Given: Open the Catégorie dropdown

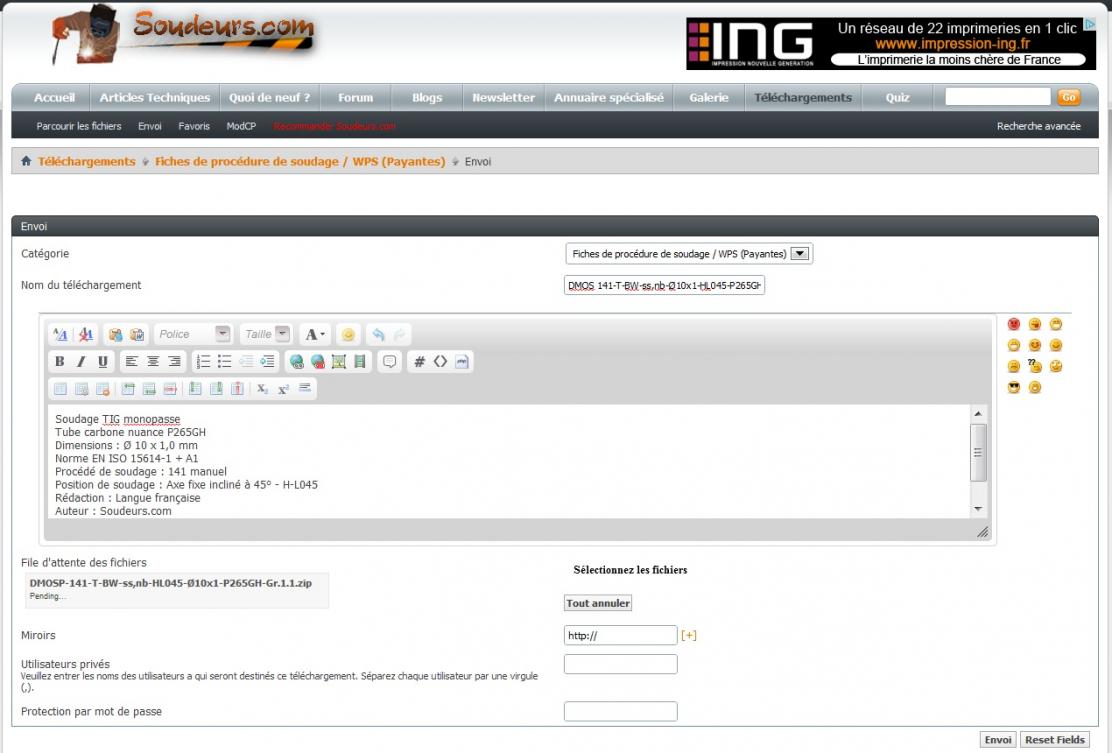Looking at the screenshot, I should [x=799, y=254].
